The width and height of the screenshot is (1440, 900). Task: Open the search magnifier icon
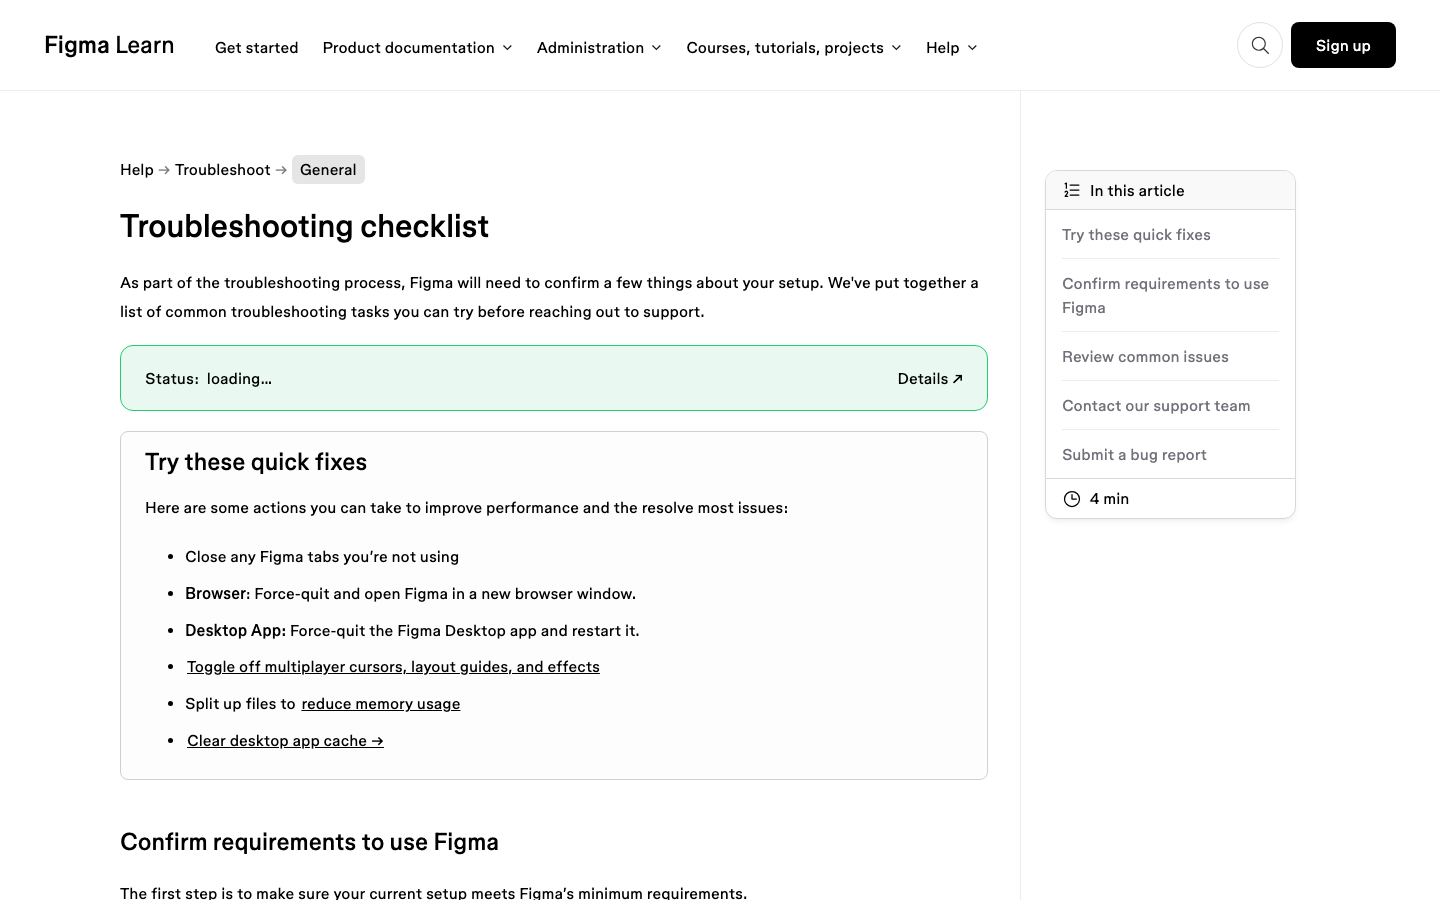1260,45
